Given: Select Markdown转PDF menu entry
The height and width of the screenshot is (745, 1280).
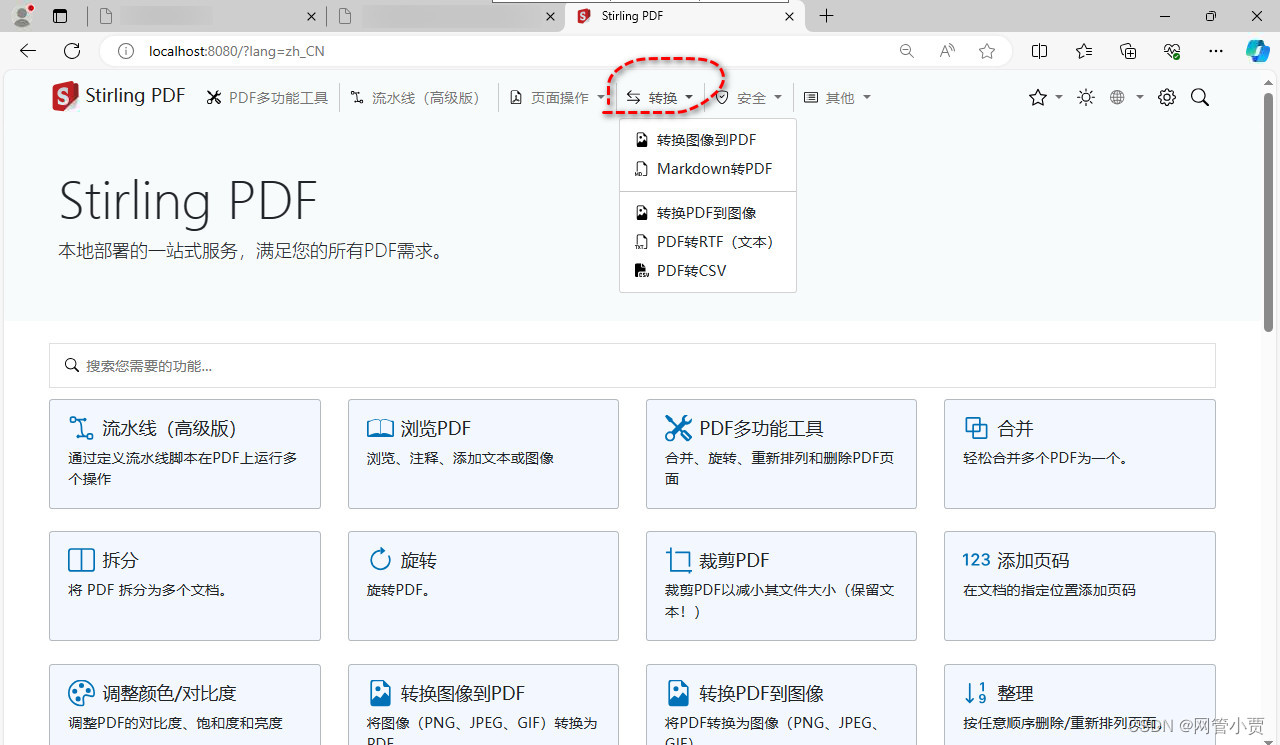Looking at the screenshot, I should pyautogui.click(x=708, y=169).
